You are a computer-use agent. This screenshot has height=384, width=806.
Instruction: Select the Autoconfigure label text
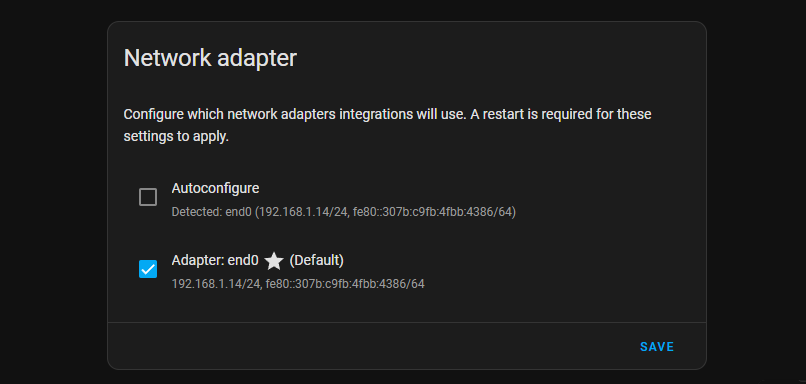coord(215,189)
